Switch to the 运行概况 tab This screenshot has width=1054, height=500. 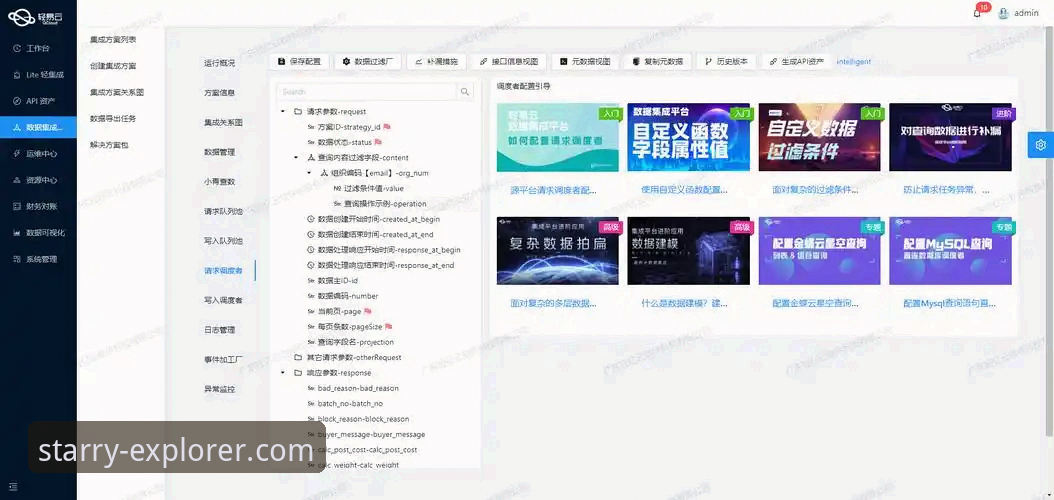[219, 63]
